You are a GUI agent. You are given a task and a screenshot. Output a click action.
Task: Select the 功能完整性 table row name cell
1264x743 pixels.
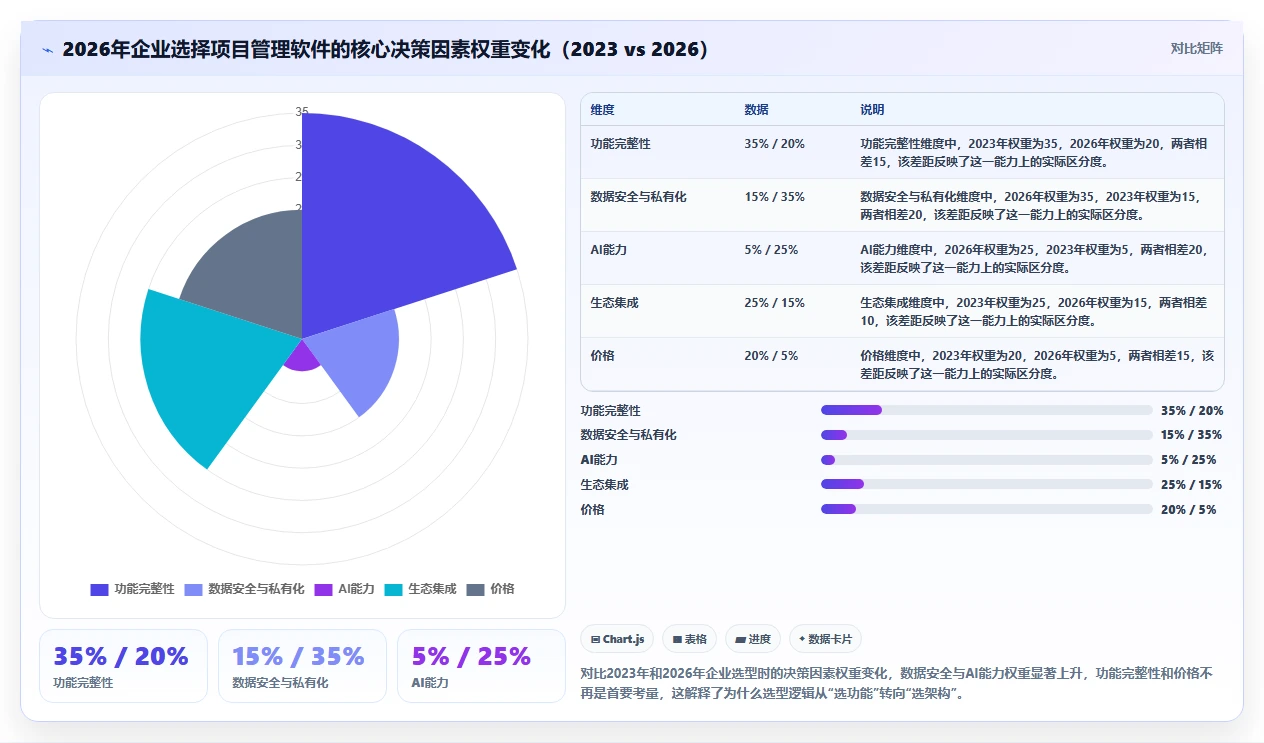click(620, 144)
